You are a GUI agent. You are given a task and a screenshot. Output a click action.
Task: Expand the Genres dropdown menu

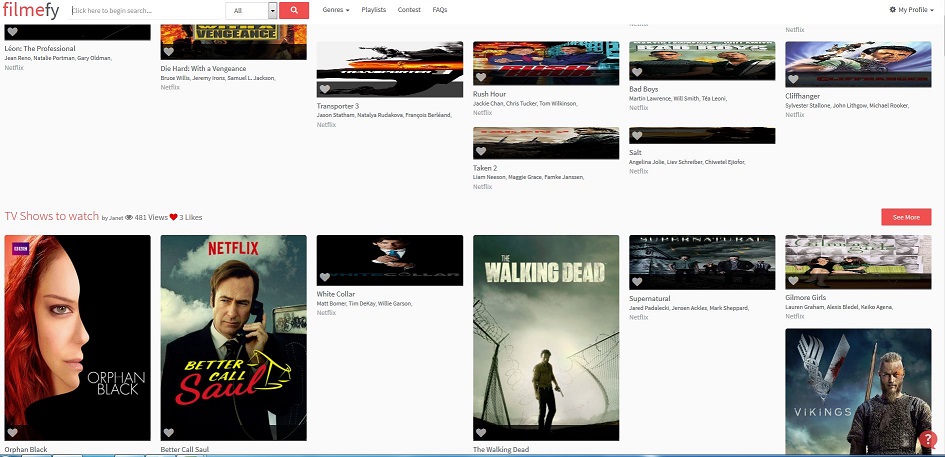pyautogui.click(x=336, y=10)
